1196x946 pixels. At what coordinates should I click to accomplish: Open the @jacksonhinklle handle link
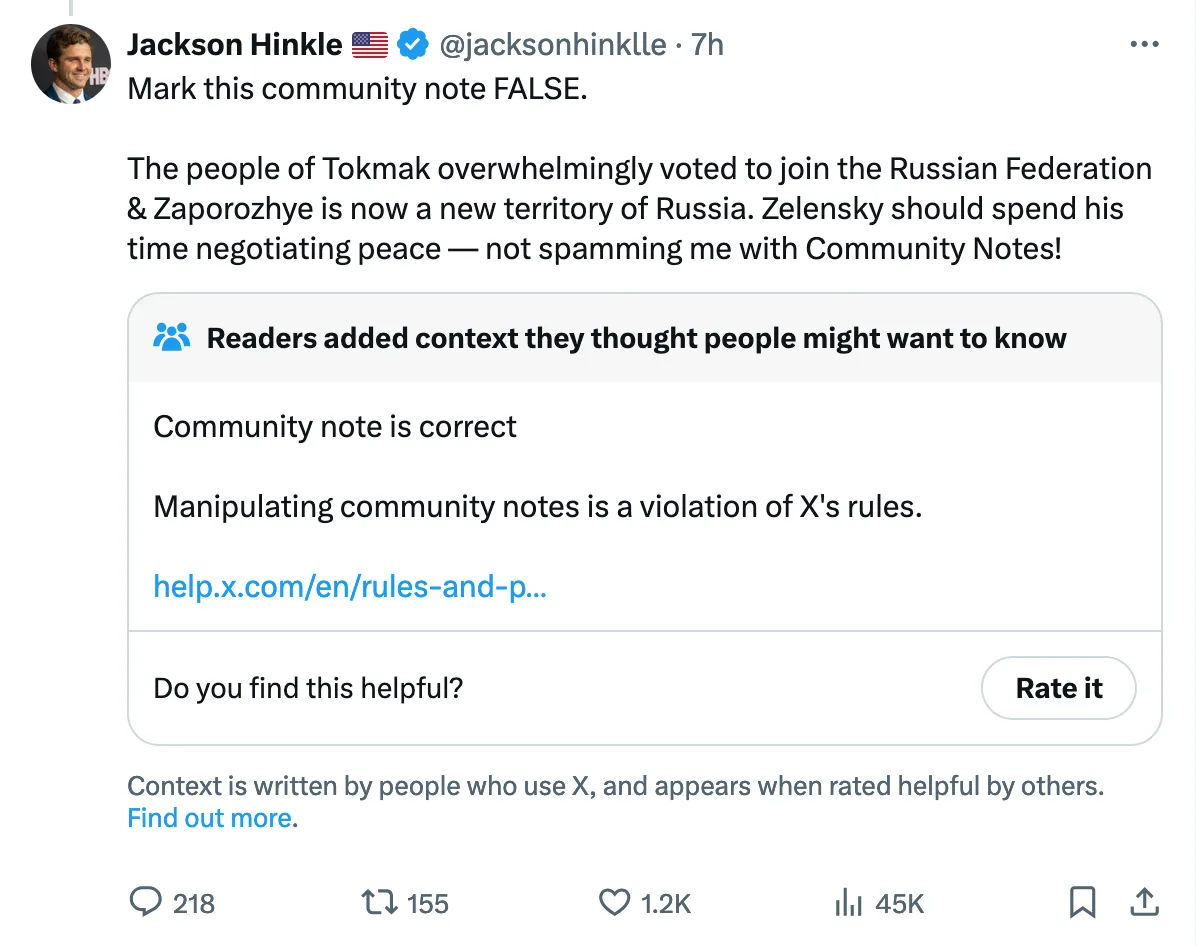pyautogui.click(x=553, y=45)
